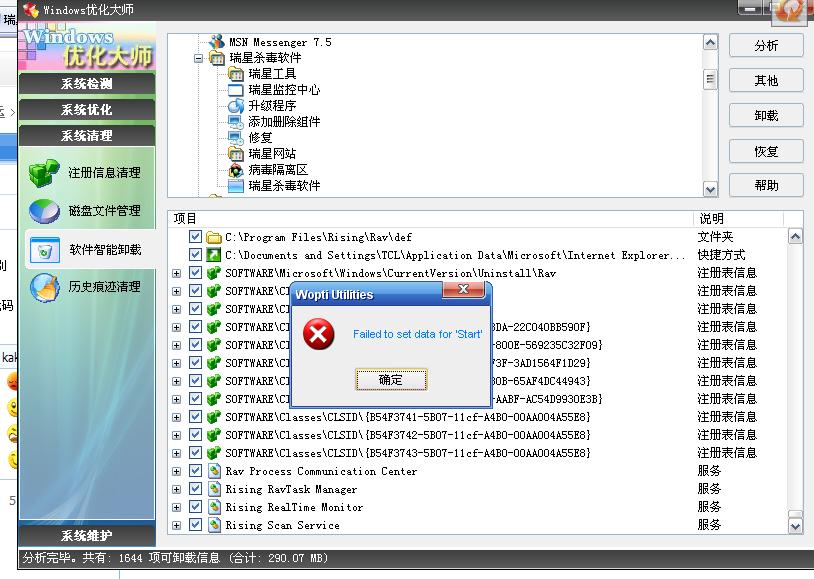Viewport: 814px width, 579px height.
Task: Uncheck Rav Process Communication Center
Action: (x=195, y=471)
